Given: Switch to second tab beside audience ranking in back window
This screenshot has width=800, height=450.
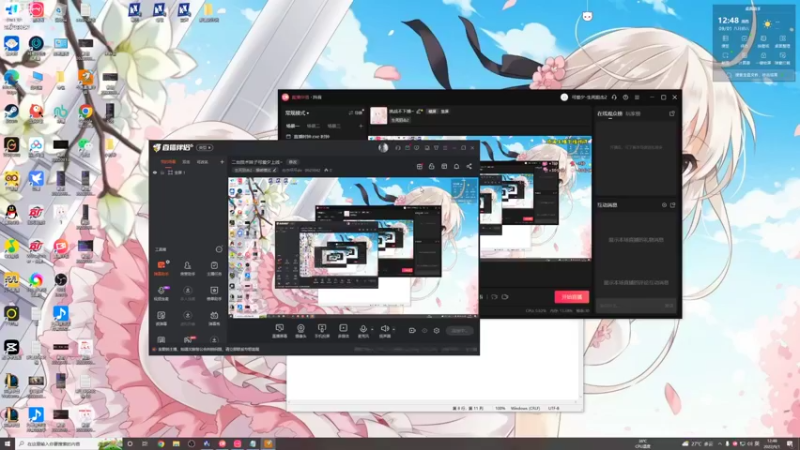Looking at the screenshot, I should pyautogui.click(x=633, y=113).
